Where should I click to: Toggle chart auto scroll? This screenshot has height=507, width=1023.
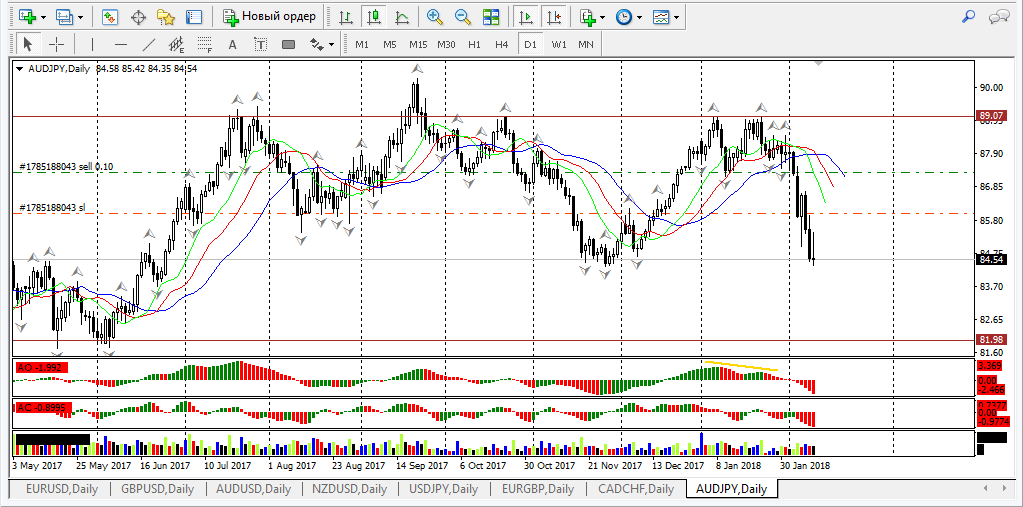pos(525,16)
